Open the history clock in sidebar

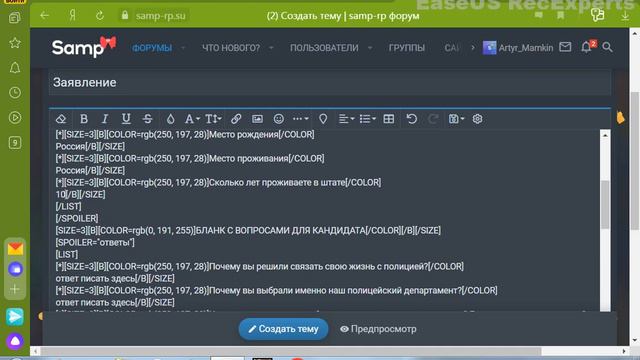[x=15, y=93]
